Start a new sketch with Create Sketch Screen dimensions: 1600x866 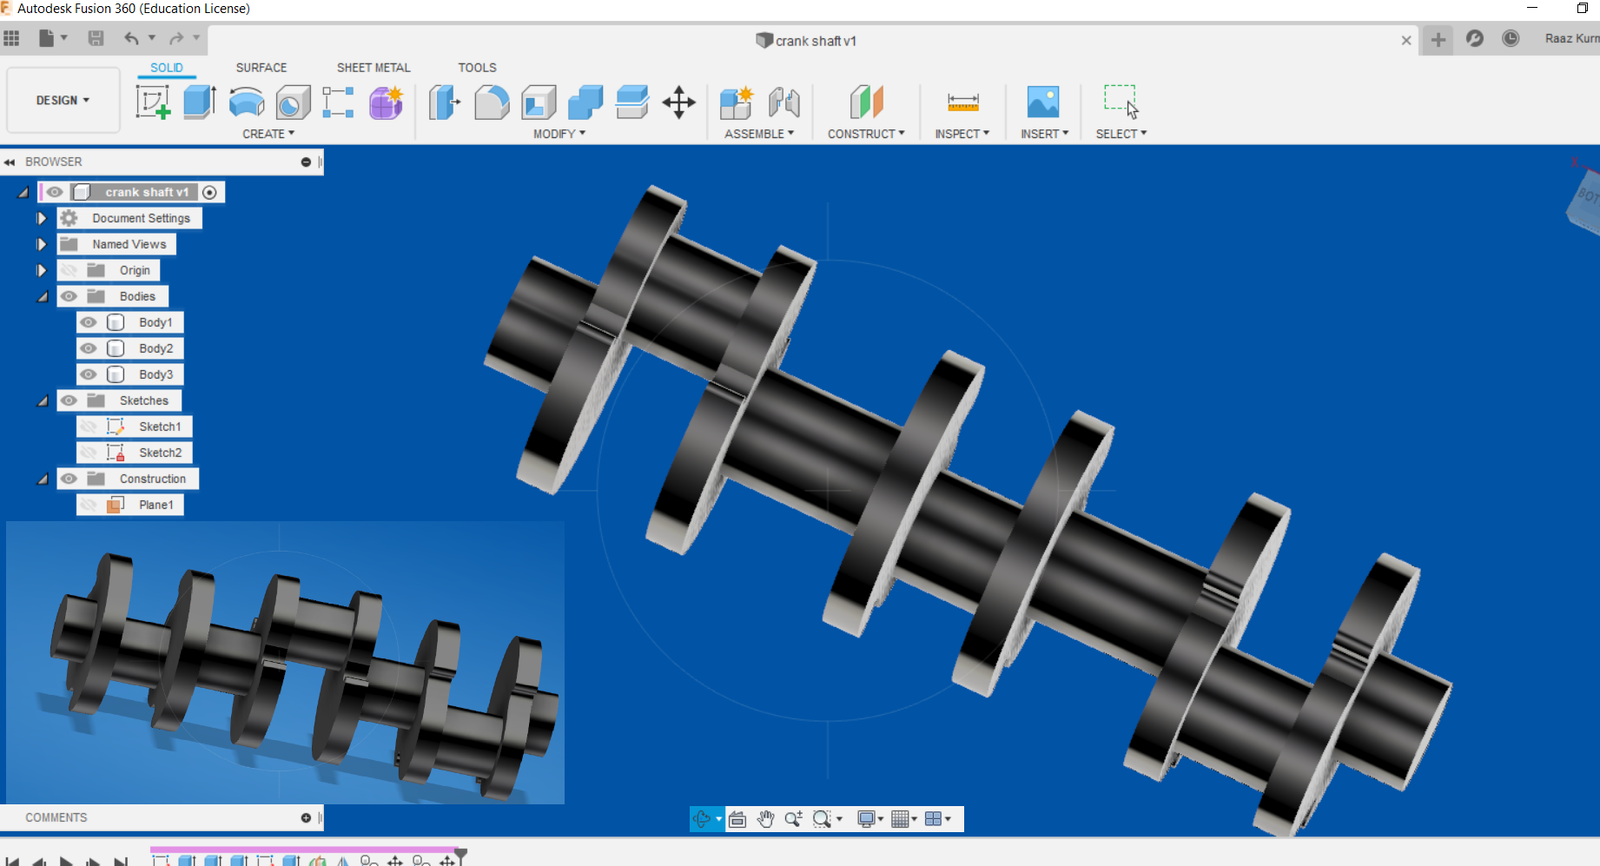point(153,102)
